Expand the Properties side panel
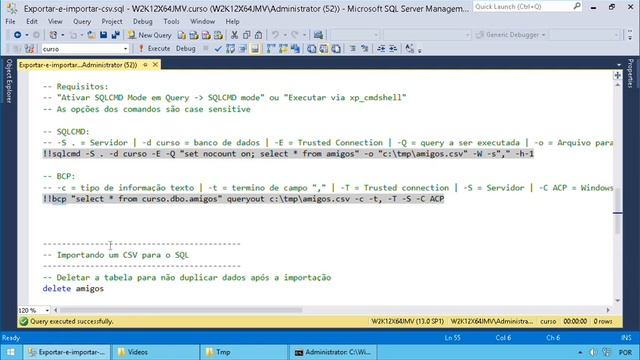640x360 pixels. coord(631,73)
